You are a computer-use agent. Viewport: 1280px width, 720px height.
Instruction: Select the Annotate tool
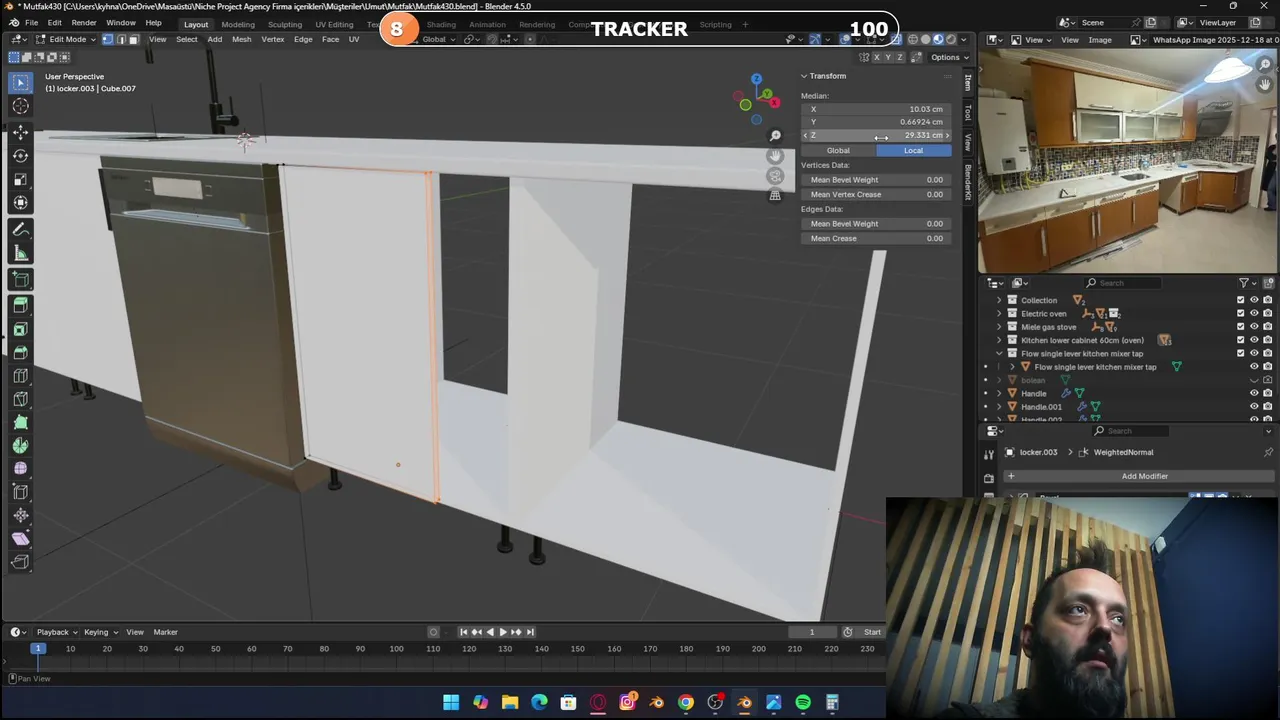click(x=20, y=229)
